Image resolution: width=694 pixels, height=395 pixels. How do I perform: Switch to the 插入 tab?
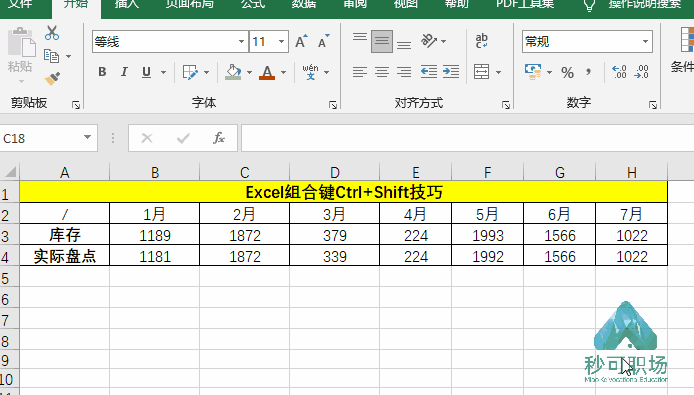click(127, 4)
